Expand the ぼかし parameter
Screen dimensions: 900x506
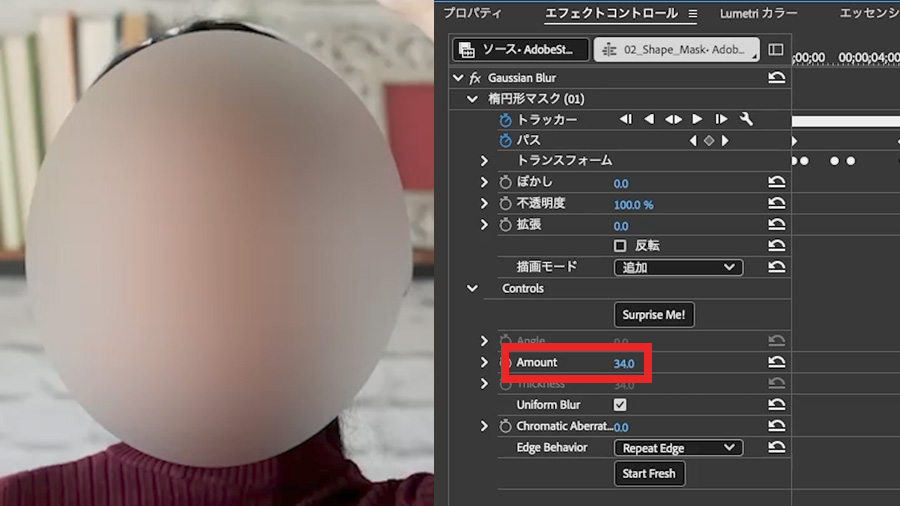[x=484, y=182]
